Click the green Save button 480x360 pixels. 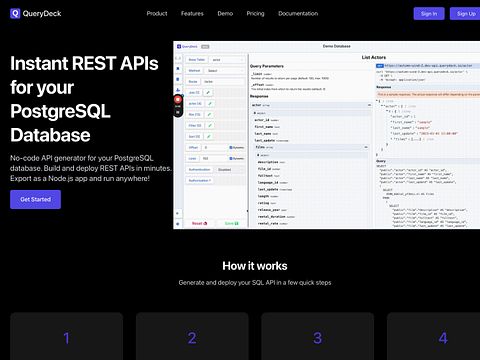coord(232,223)
